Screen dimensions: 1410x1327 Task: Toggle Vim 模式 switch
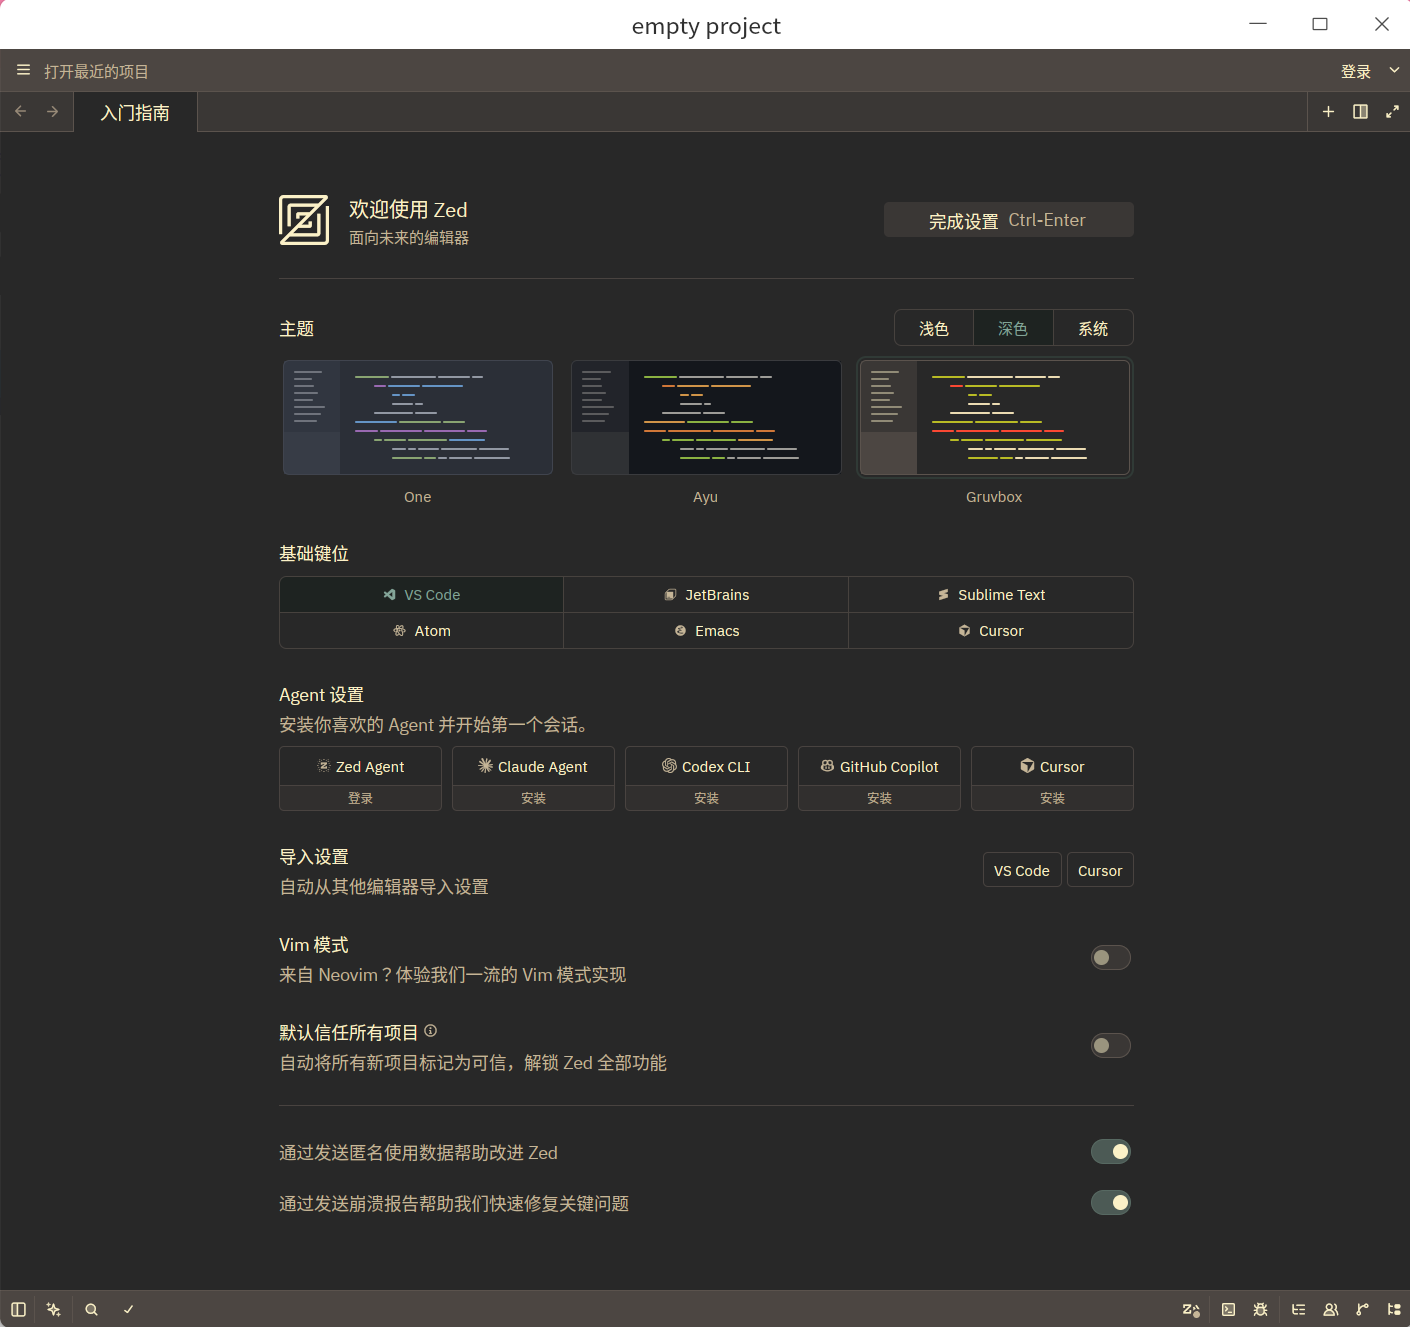pyautogui.click(x=1110, y=958)
